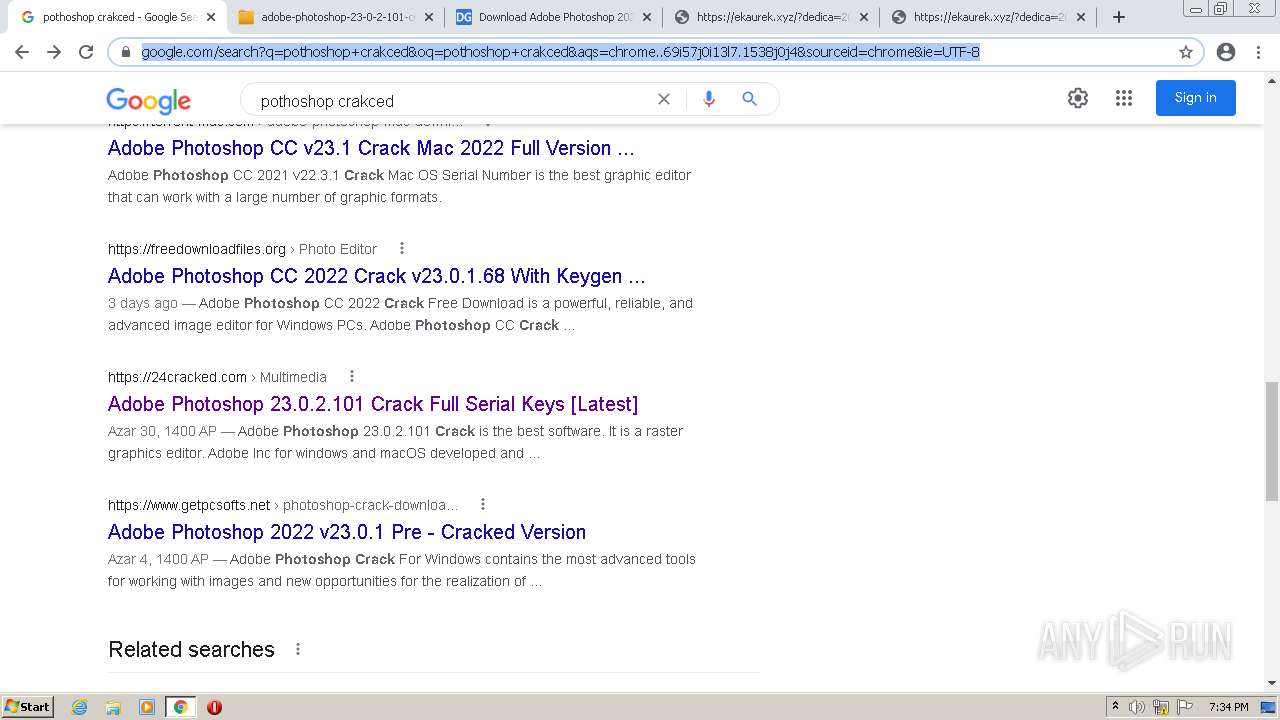Open the Chrome profile avatar menu
The width and height of the screenshot is (1280, 720).
[1226, 52]
